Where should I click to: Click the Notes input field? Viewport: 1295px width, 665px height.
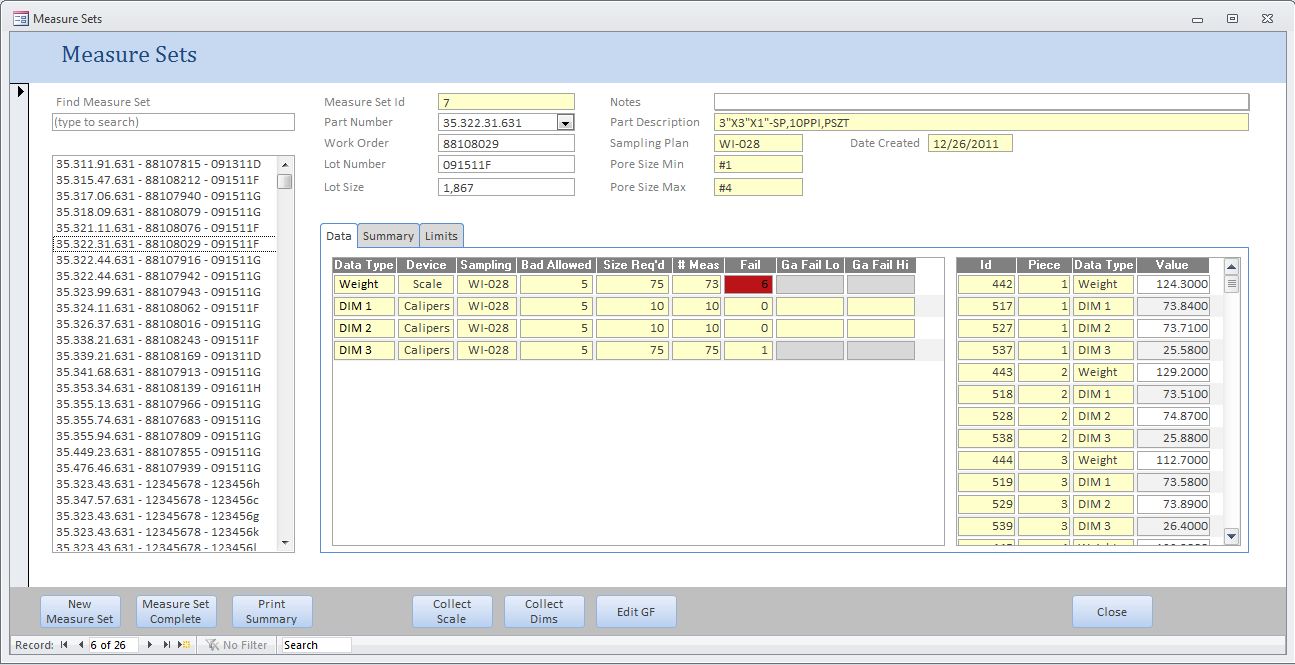[981, 102]
